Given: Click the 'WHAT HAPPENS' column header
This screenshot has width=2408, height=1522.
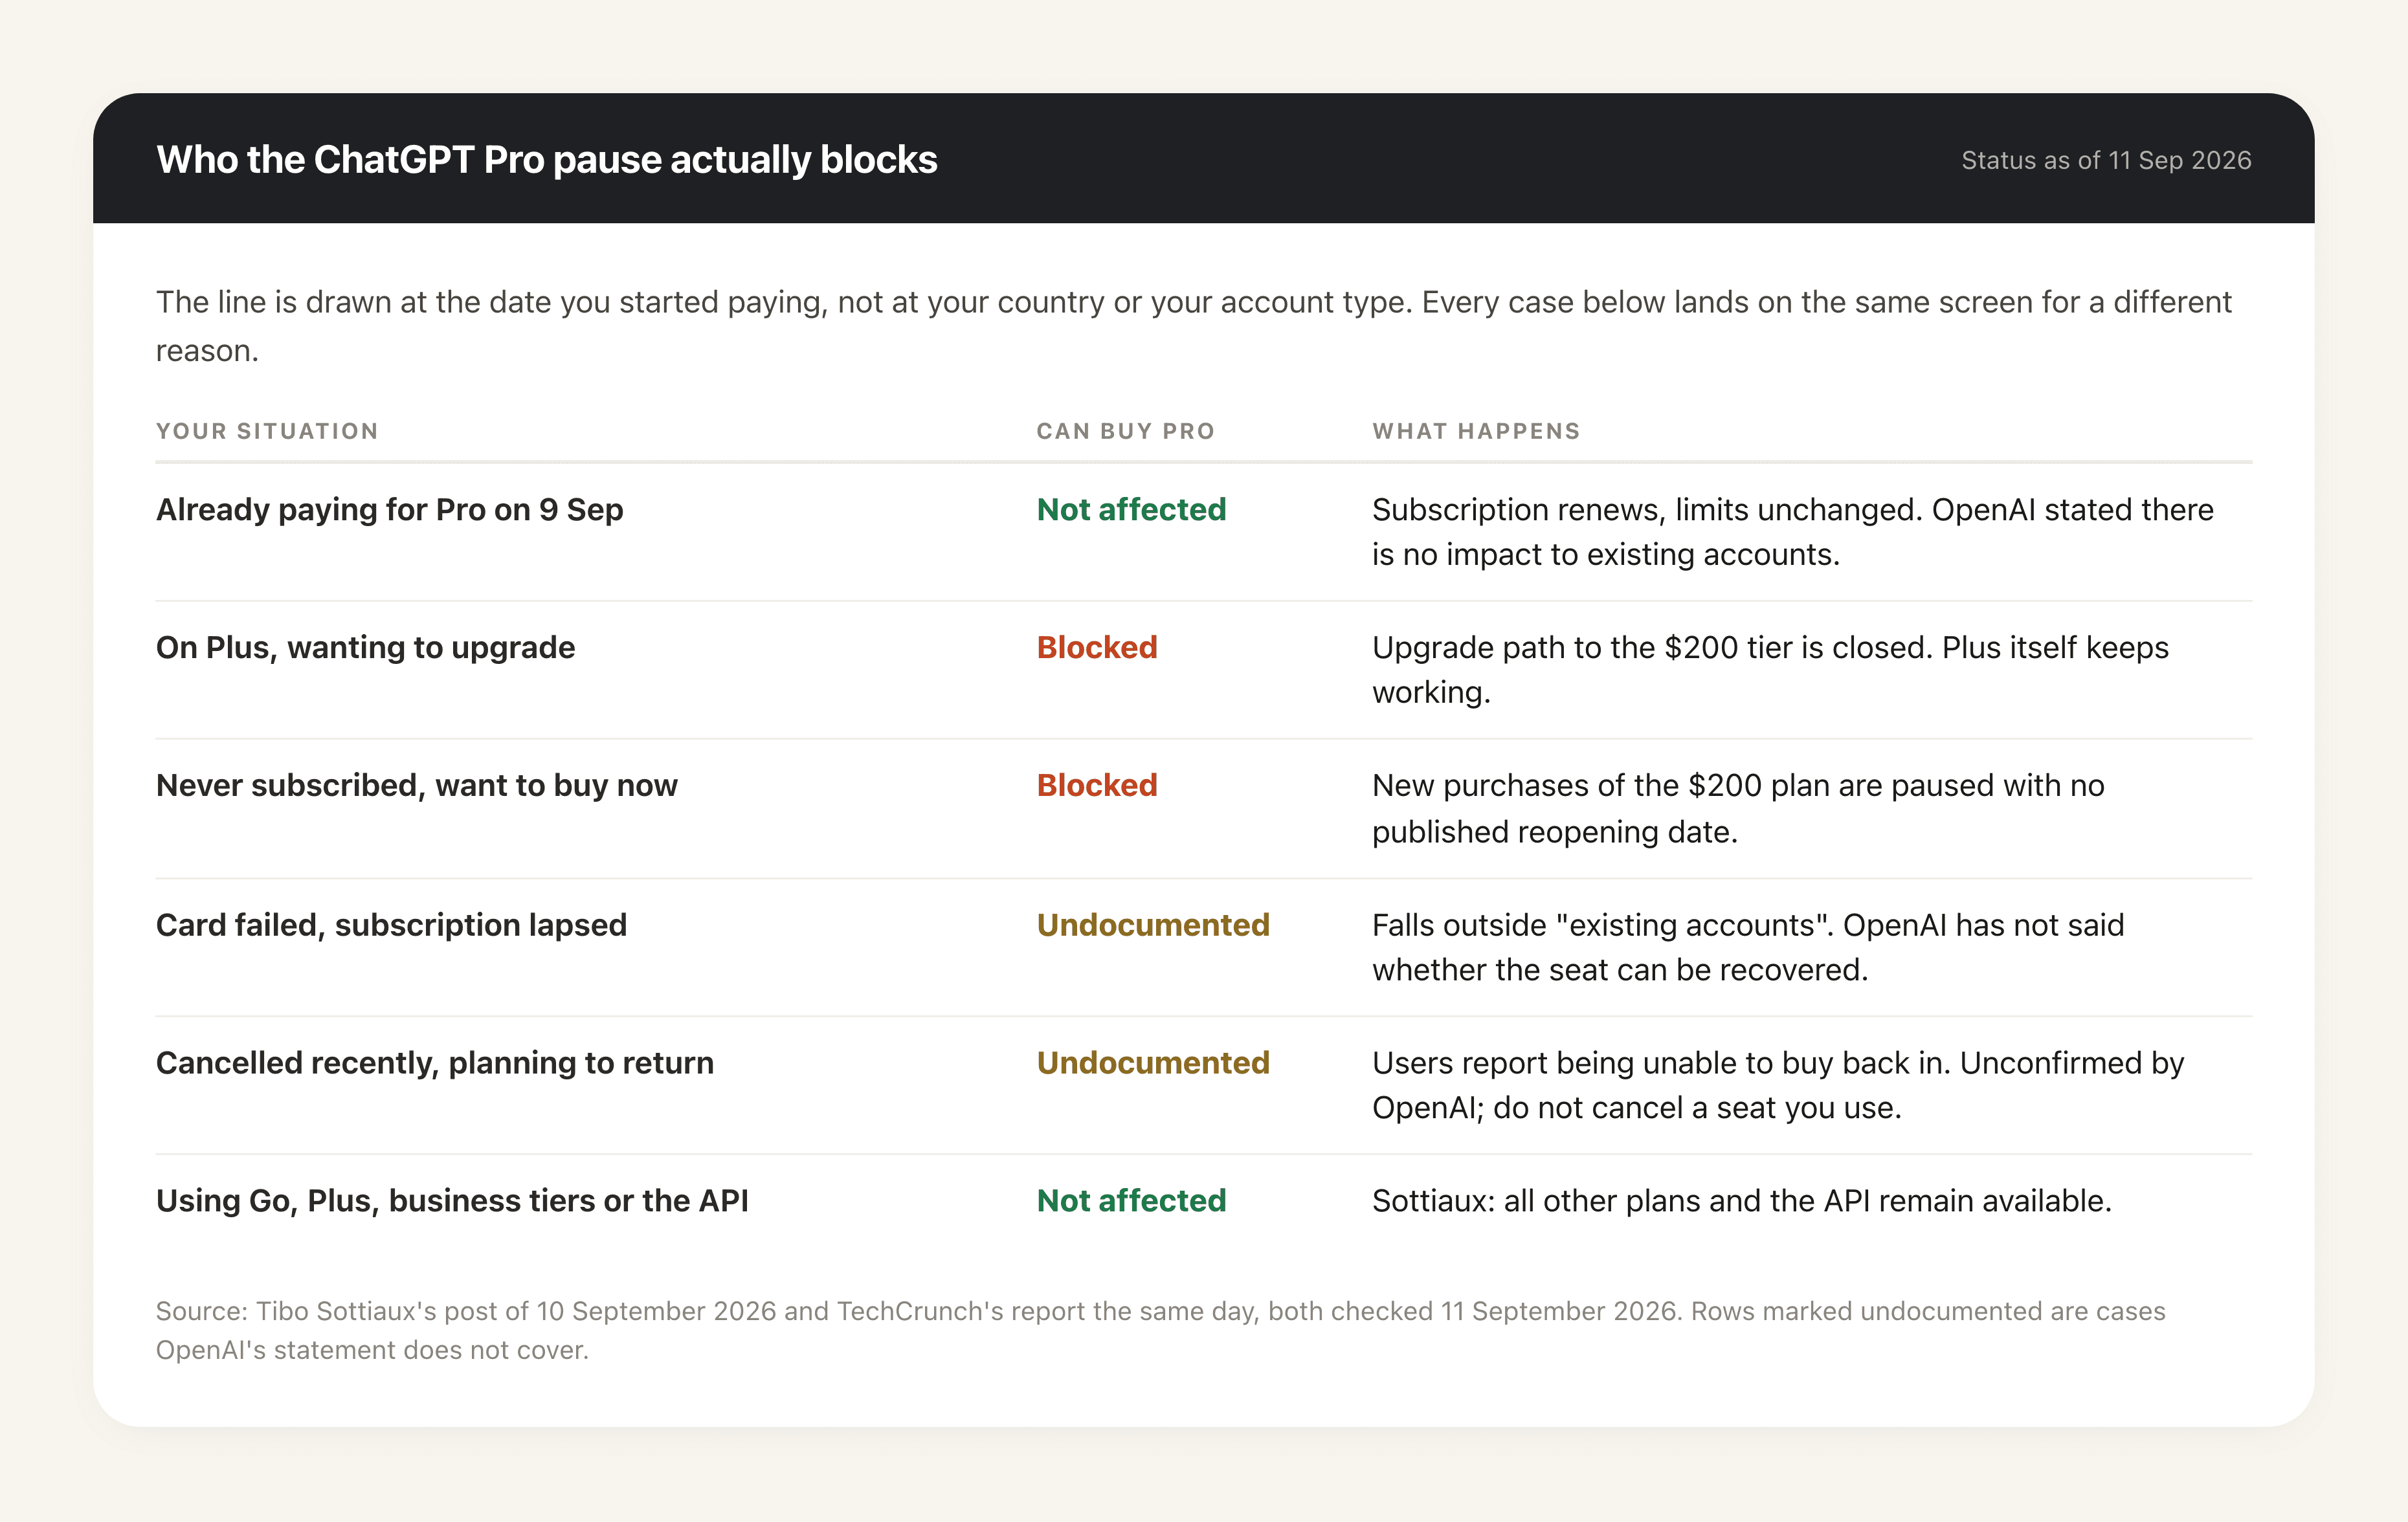Looking at the screenshot, I should 1476,431.
